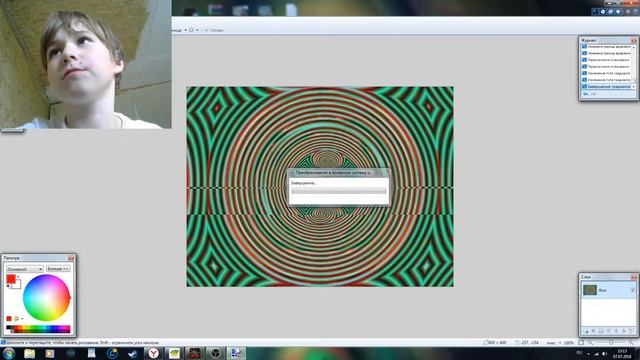Click the volume icon in system tray
The width and height of the screenshot is (640, 360).
(604, 354)
